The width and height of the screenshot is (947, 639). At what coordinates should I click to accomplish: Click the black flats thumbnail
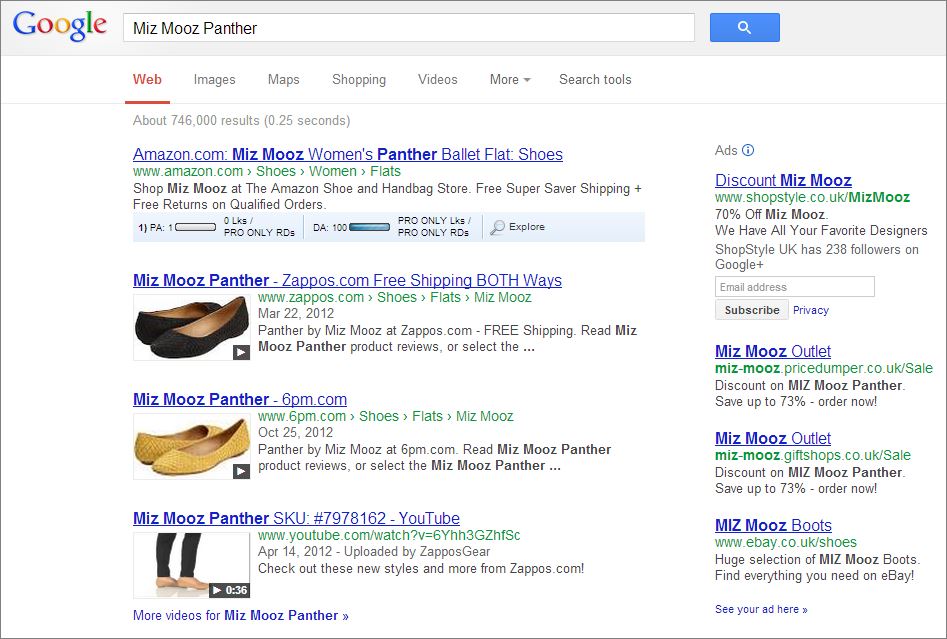tap(191, 327)
